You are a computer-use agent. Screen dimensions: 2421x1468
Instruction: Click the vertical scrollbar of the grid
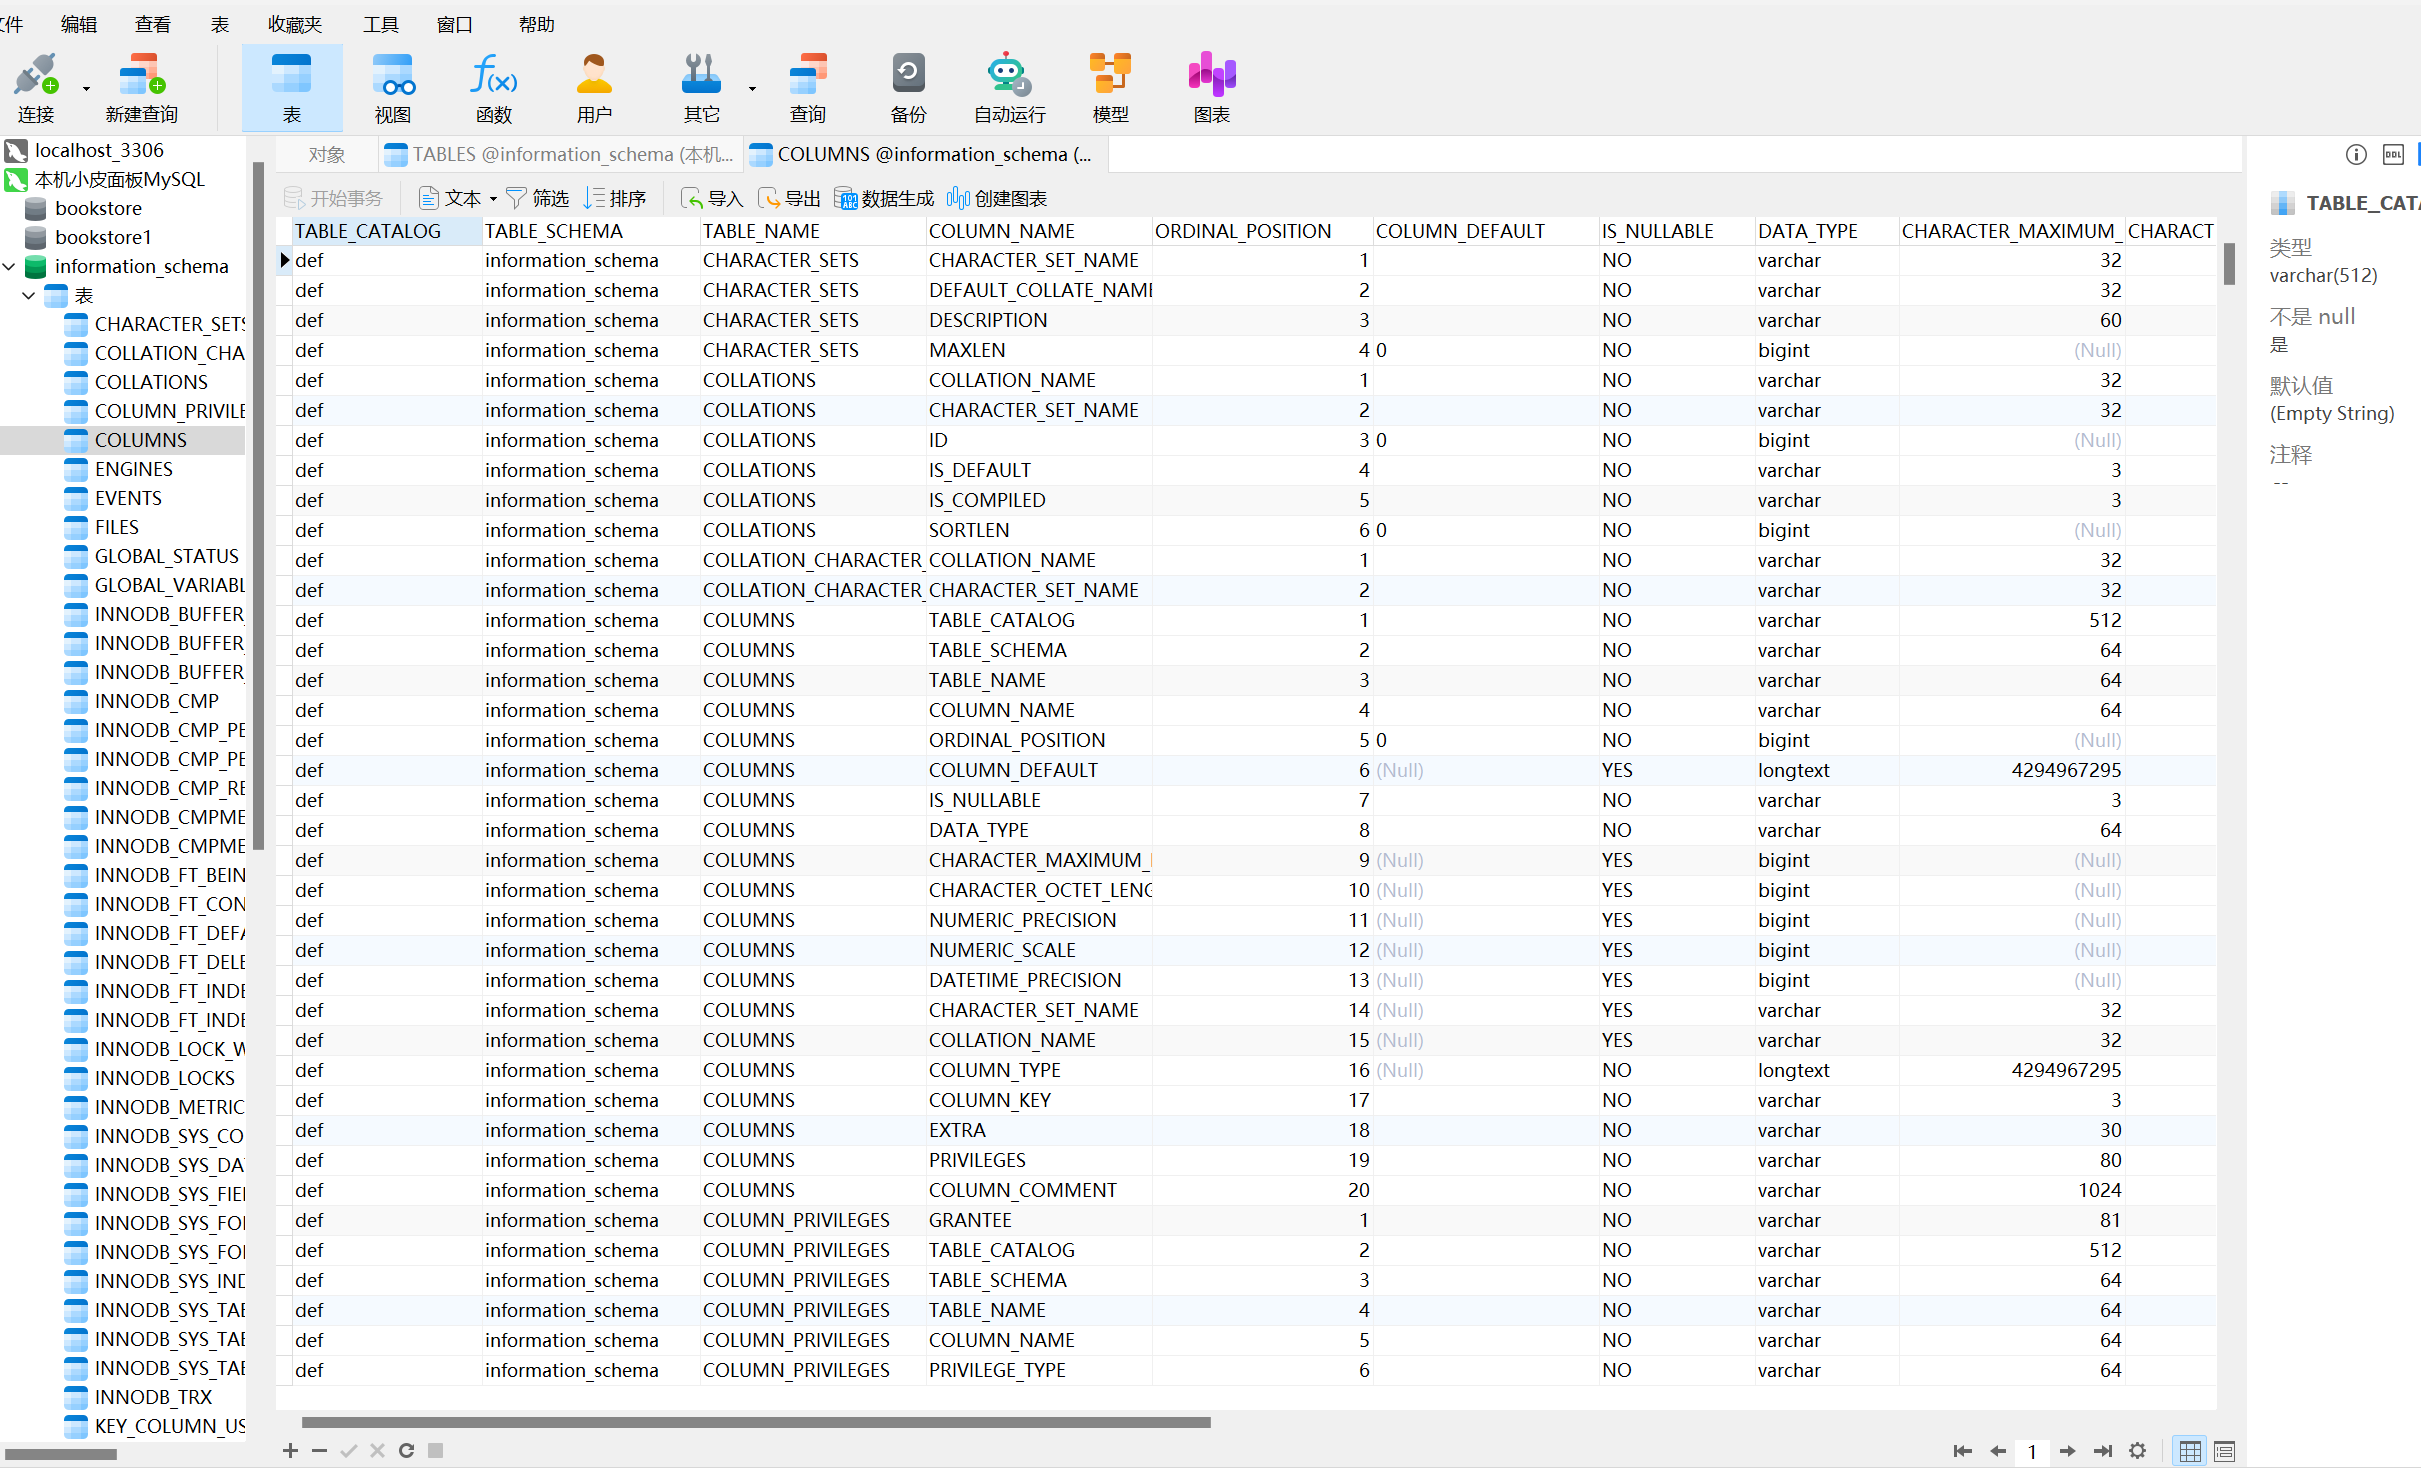pos(2230,264)
